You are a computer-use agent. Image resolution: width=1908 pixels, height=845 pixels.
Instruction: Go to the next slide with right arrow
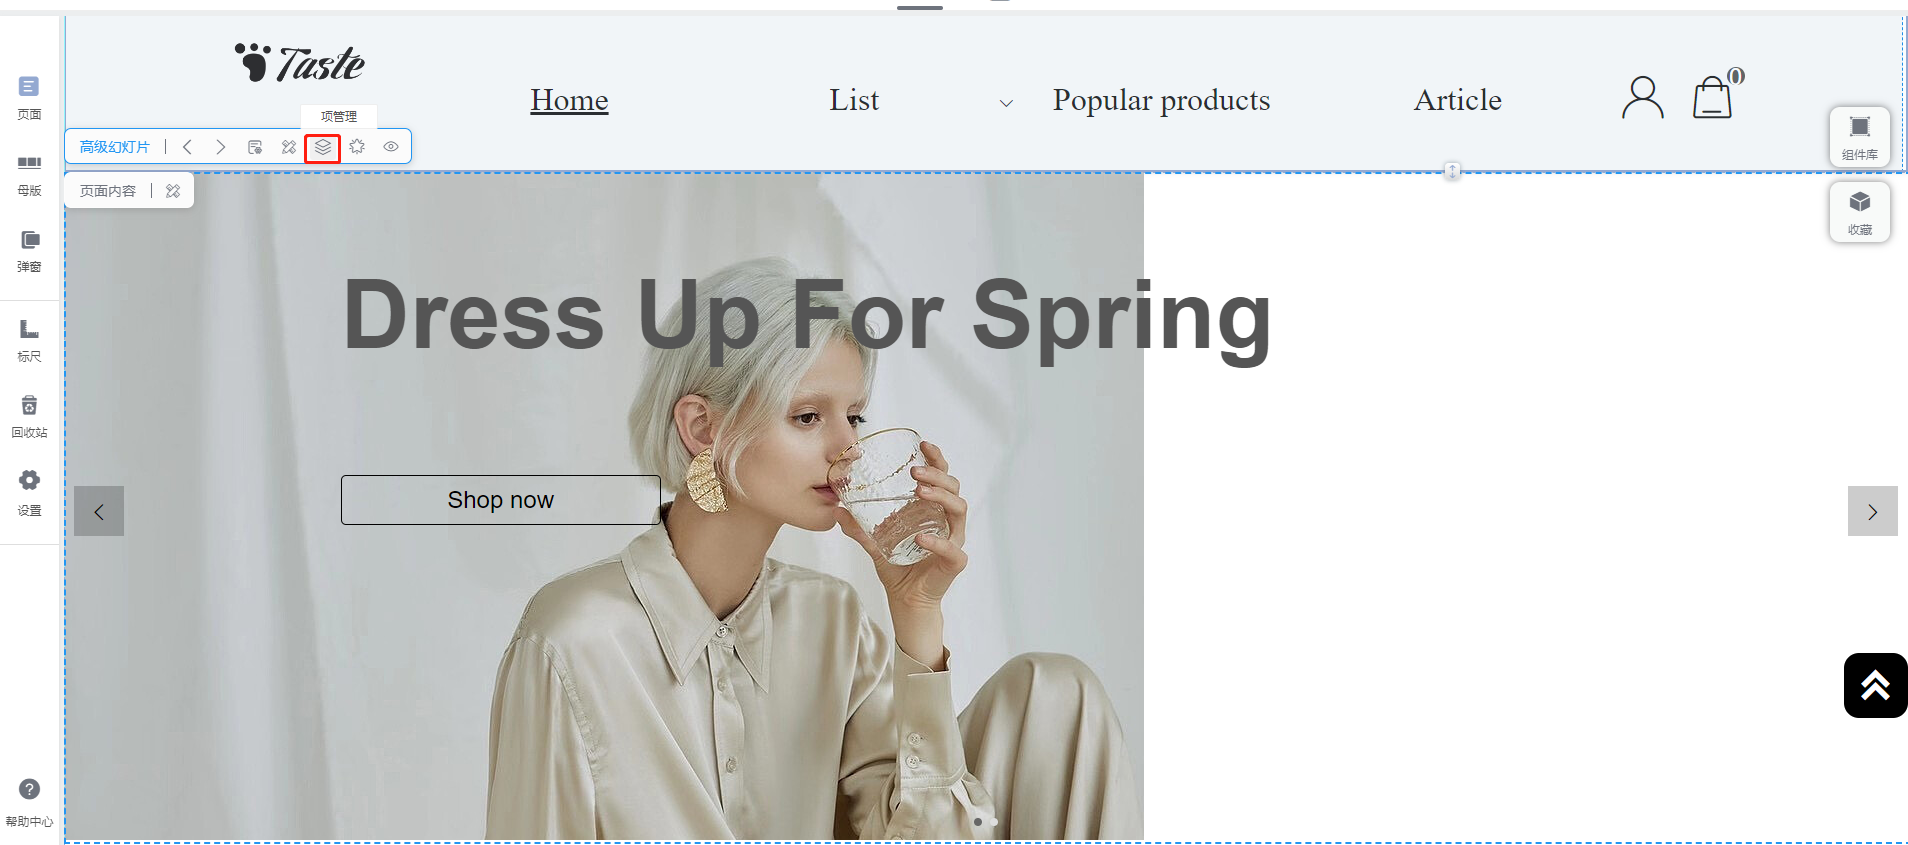(1872, 511)
